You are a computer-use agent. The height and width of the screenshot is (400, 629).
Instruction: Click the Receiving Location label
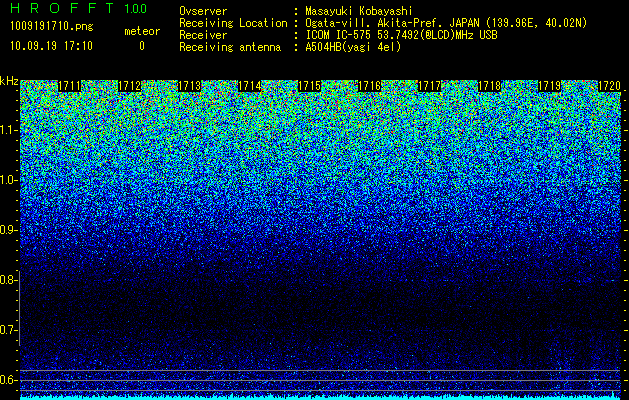click(x=233, y=23)
